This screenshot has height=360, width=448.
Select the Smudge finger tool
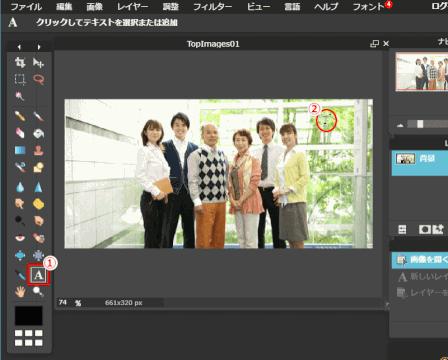pyautogui.click(x=20, y=204)
